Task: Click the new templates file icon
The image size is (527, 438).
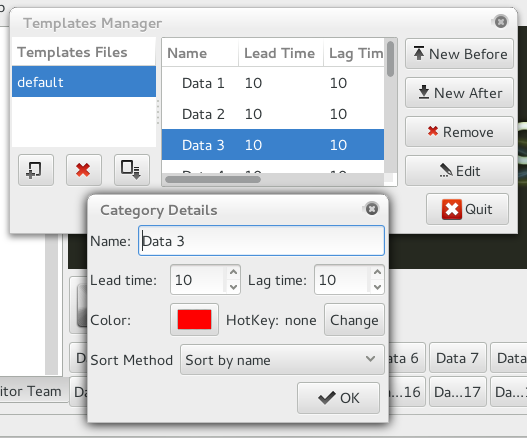Action: tap(36, 170)
